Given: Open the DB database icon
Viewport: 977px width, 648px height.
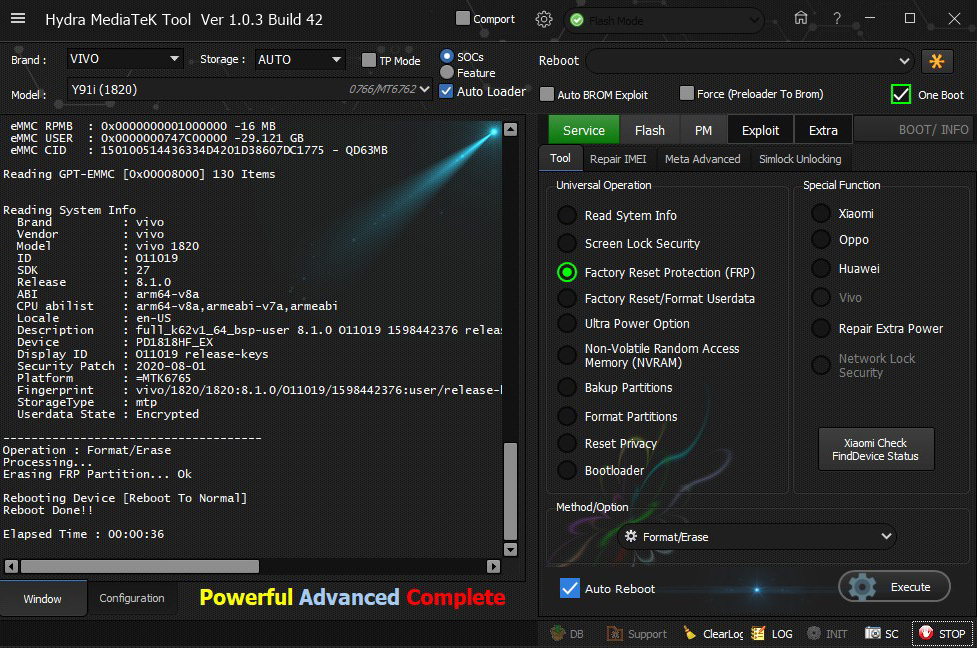Looking at the screenshot, I should click(558, 633).
